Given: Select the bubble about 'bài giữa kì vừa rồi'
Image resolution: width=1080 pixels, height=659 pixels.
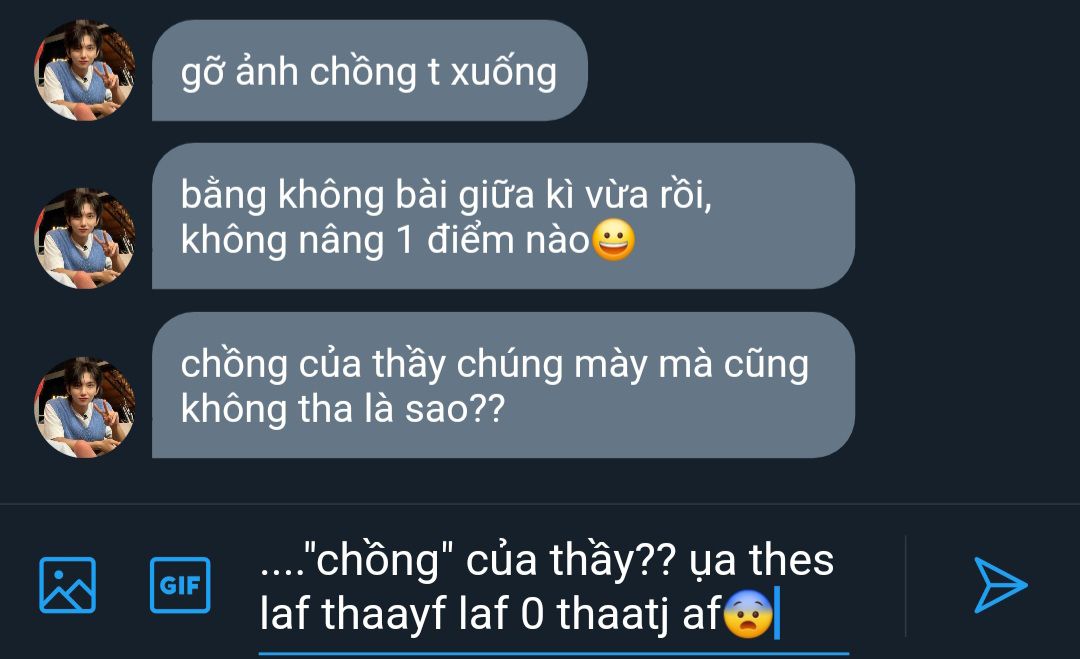Looking at the screenshot, I should (x=503, y=216).
